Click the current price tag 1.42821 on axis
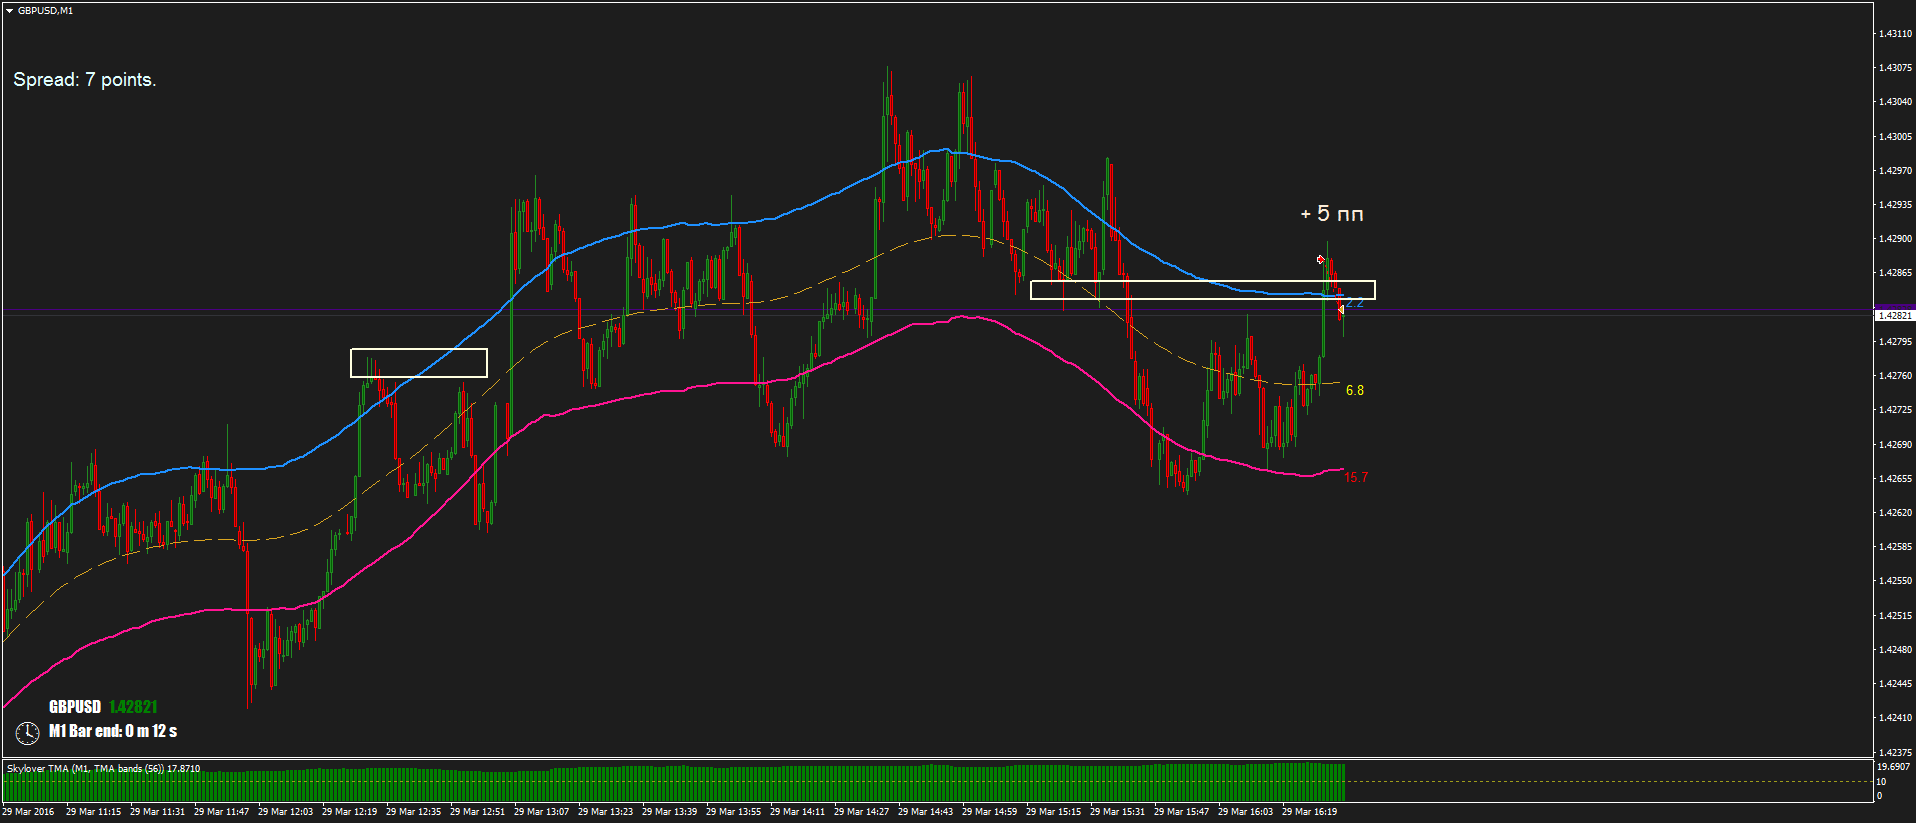Screen dimensions: 1916x823 tap(1894, 315)
